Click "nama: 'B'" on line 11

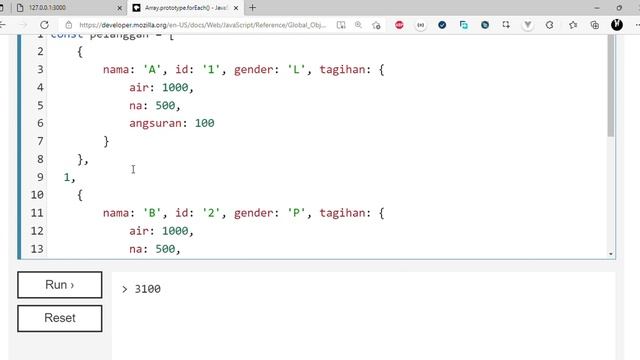[132, 213]
